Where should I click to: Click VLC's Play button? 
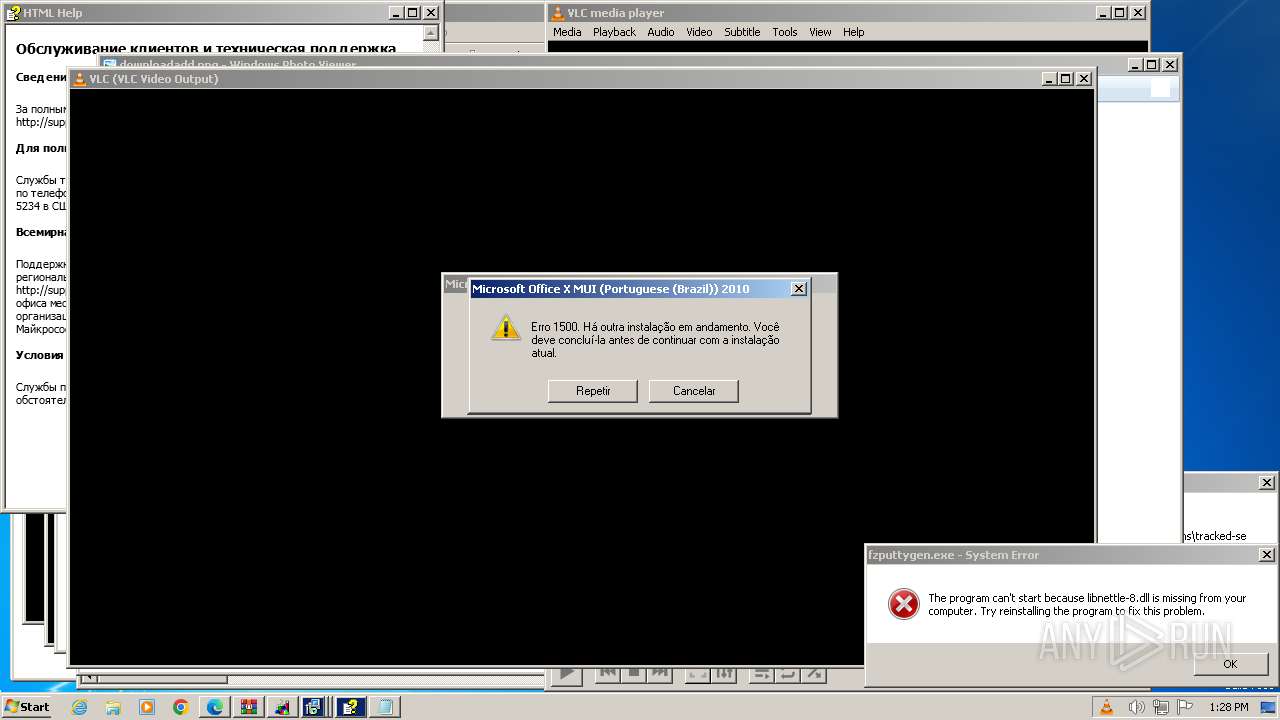tap(566, 675)
